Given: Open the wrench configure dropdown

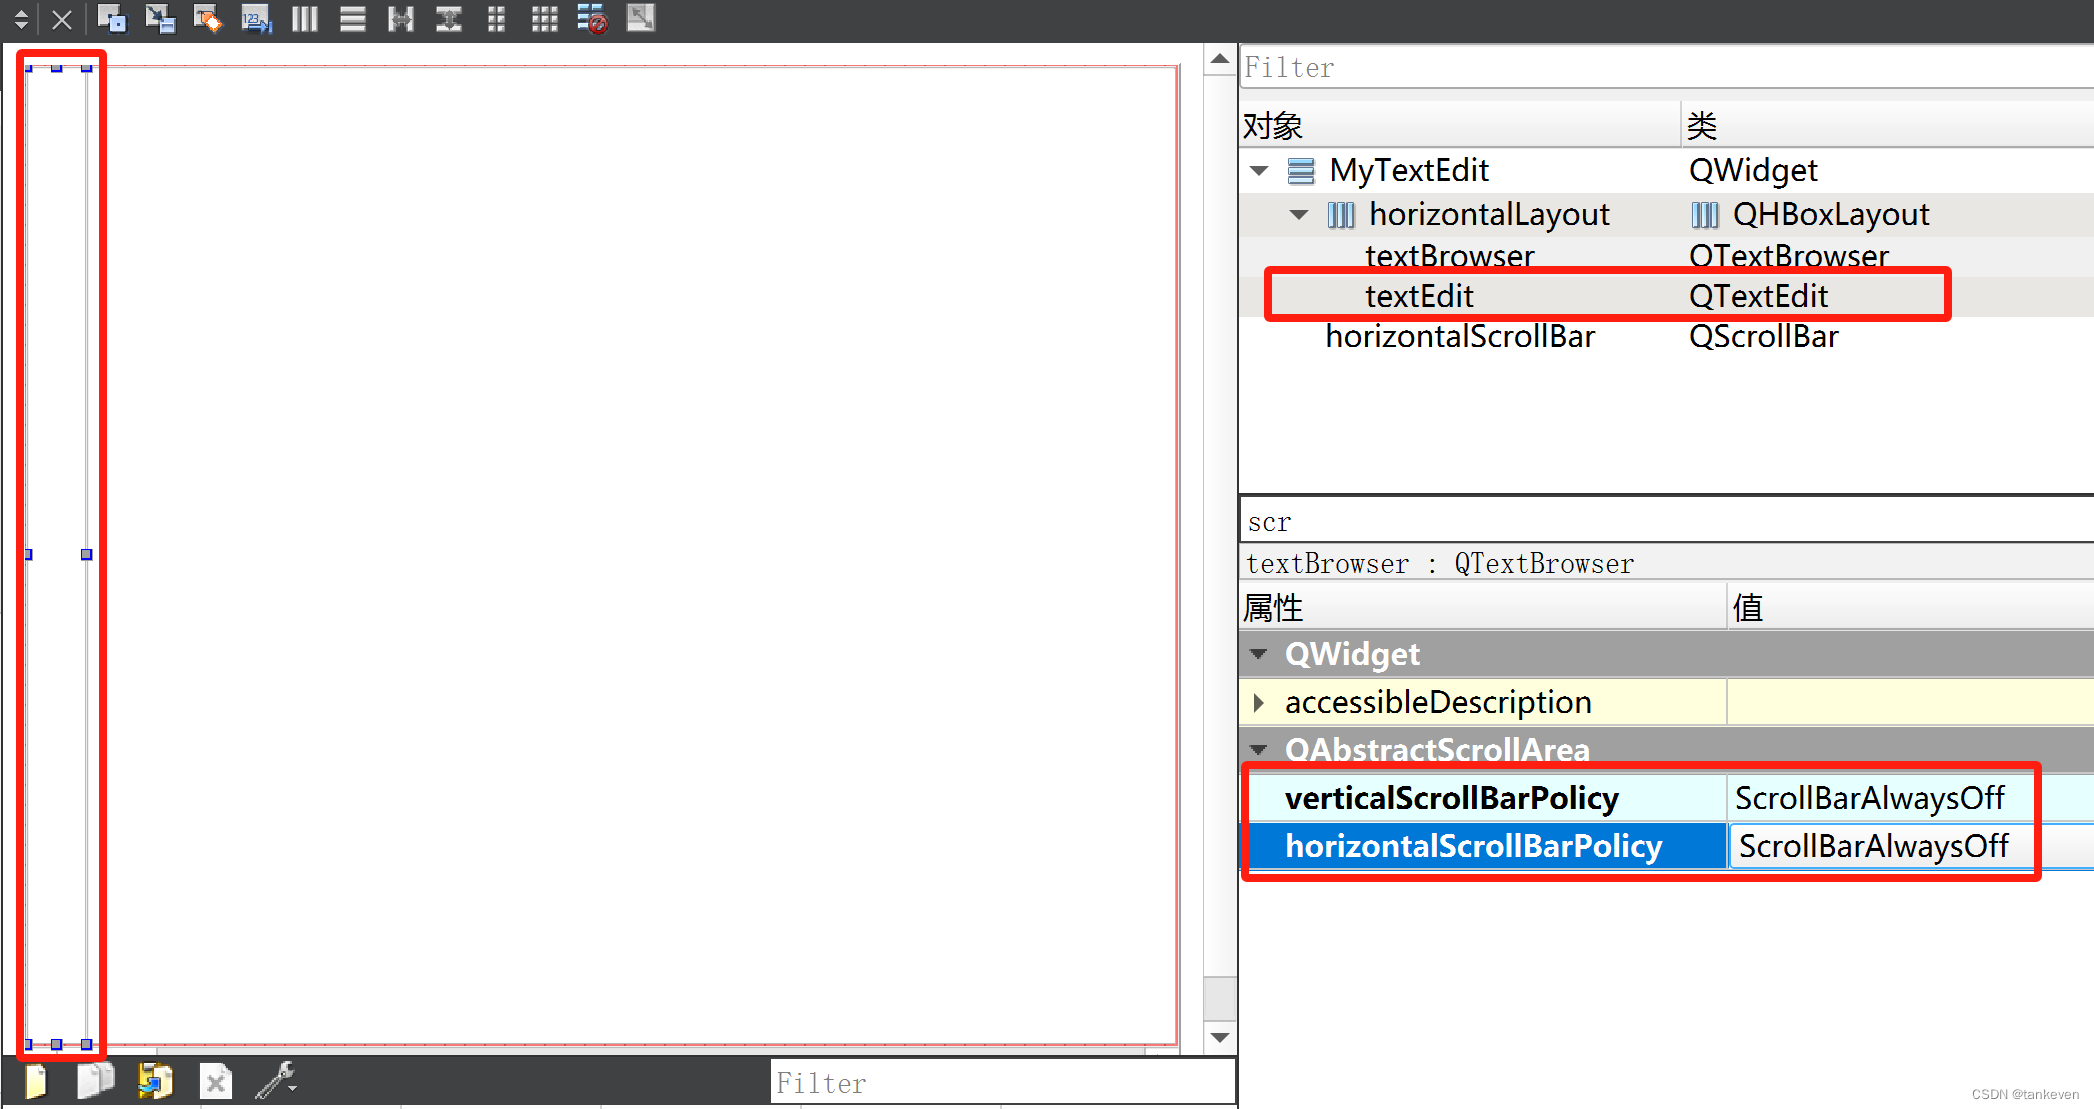Looking at the screenshot, I should 276,1081.
